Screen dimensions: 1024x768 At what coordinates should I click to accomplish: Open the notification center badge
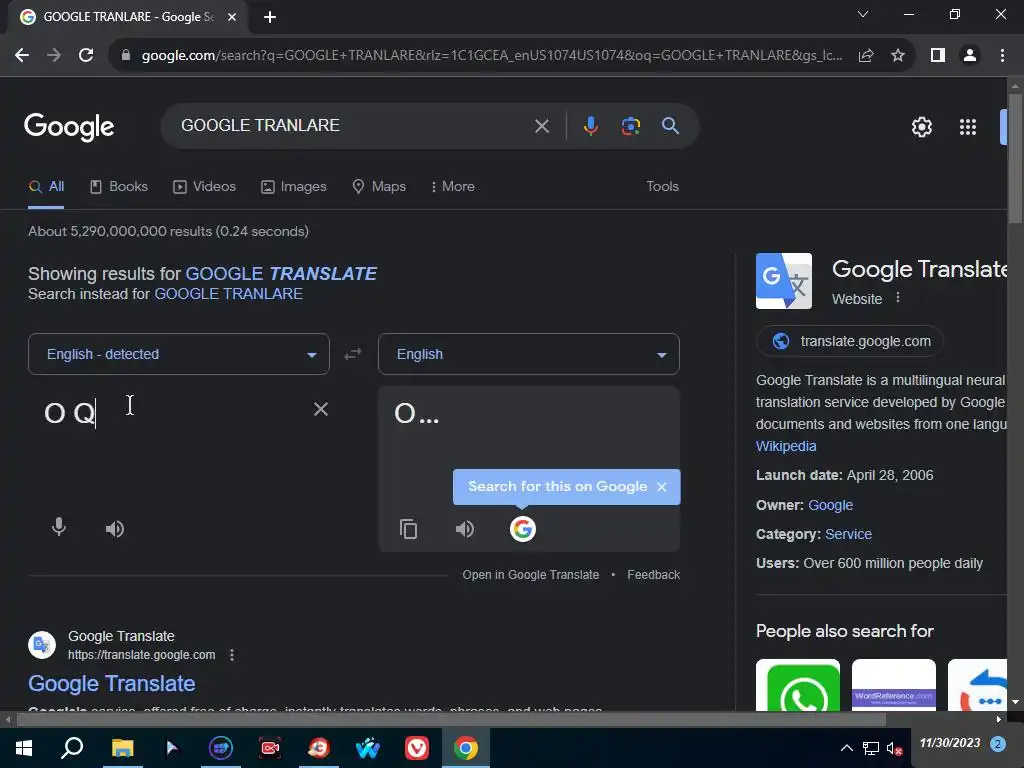click(997, 743)
